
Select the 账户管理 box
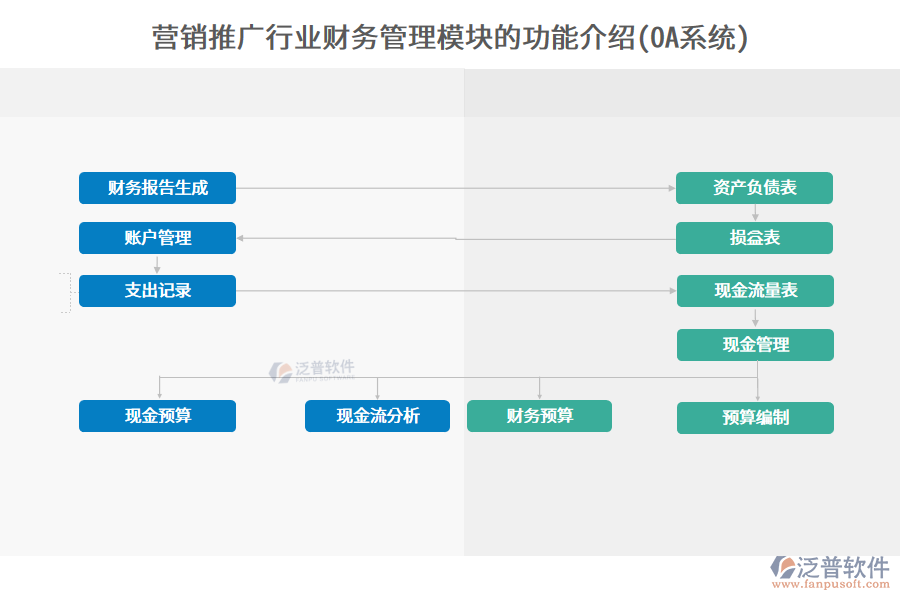[x=157, y=238]
